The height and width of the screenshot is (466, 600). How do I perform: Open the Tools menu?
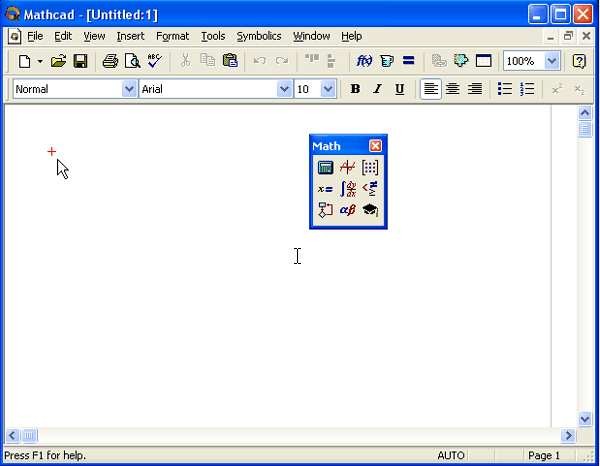click(213, 36)
